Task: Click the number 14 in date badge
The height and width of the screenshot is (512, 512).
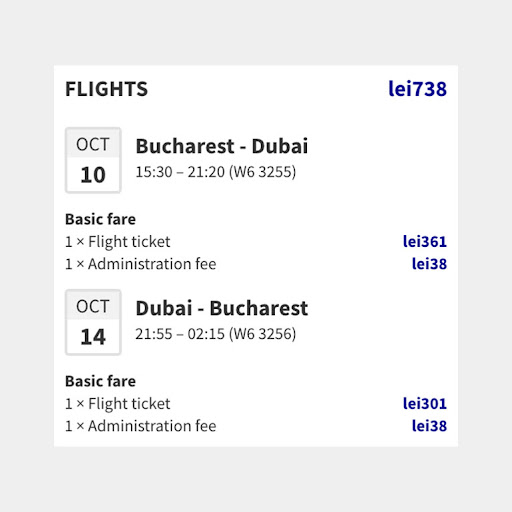Action: point(93,337)
